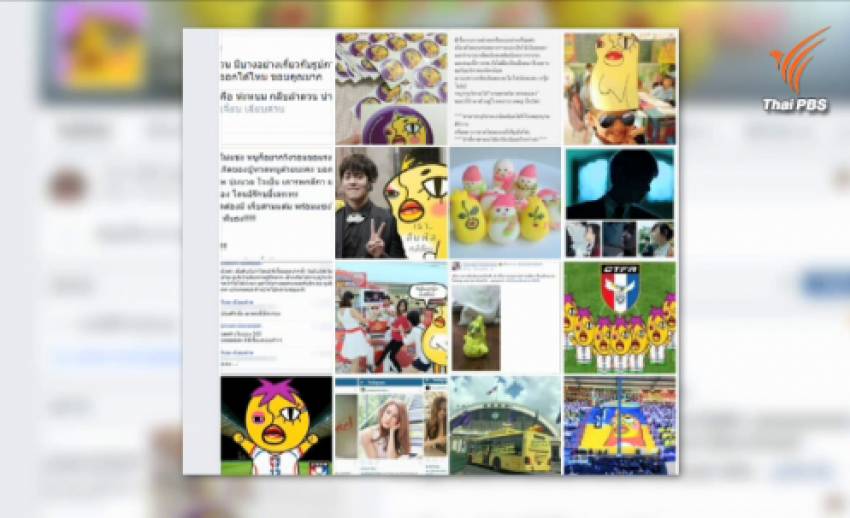850x518 pixels.
Task: Open post with green clay figure photo
Action: pyautogui.click(x=505, y=318)
